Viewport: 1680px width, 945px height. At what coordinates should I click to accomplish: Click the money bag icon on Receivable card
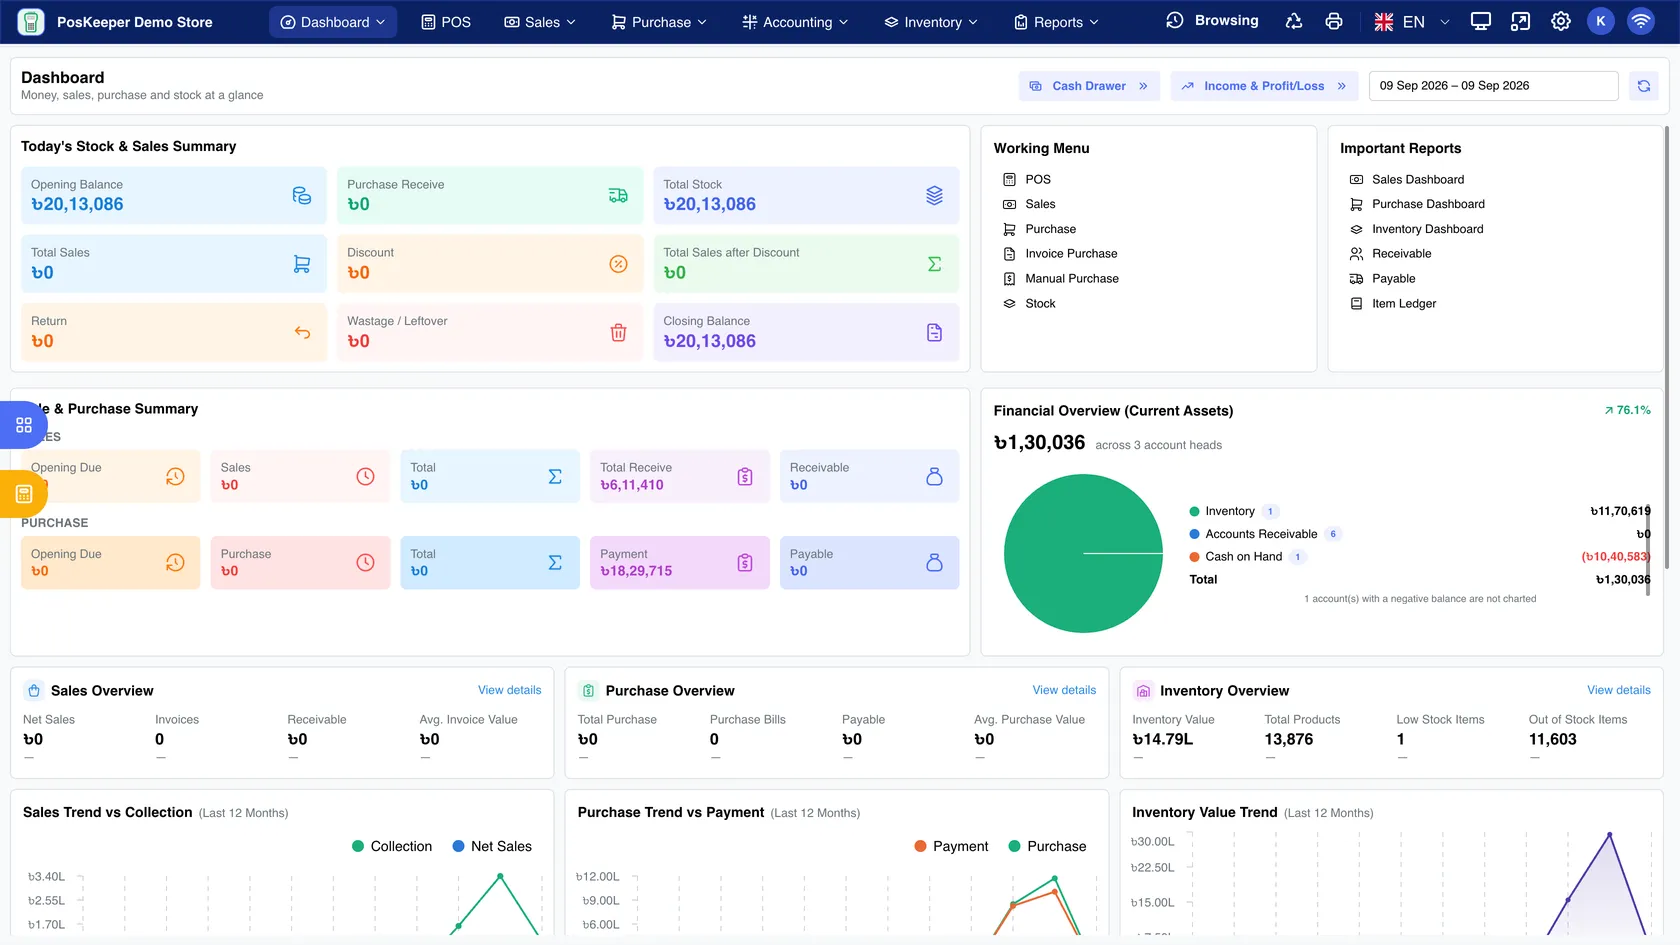tap(934, 477)
